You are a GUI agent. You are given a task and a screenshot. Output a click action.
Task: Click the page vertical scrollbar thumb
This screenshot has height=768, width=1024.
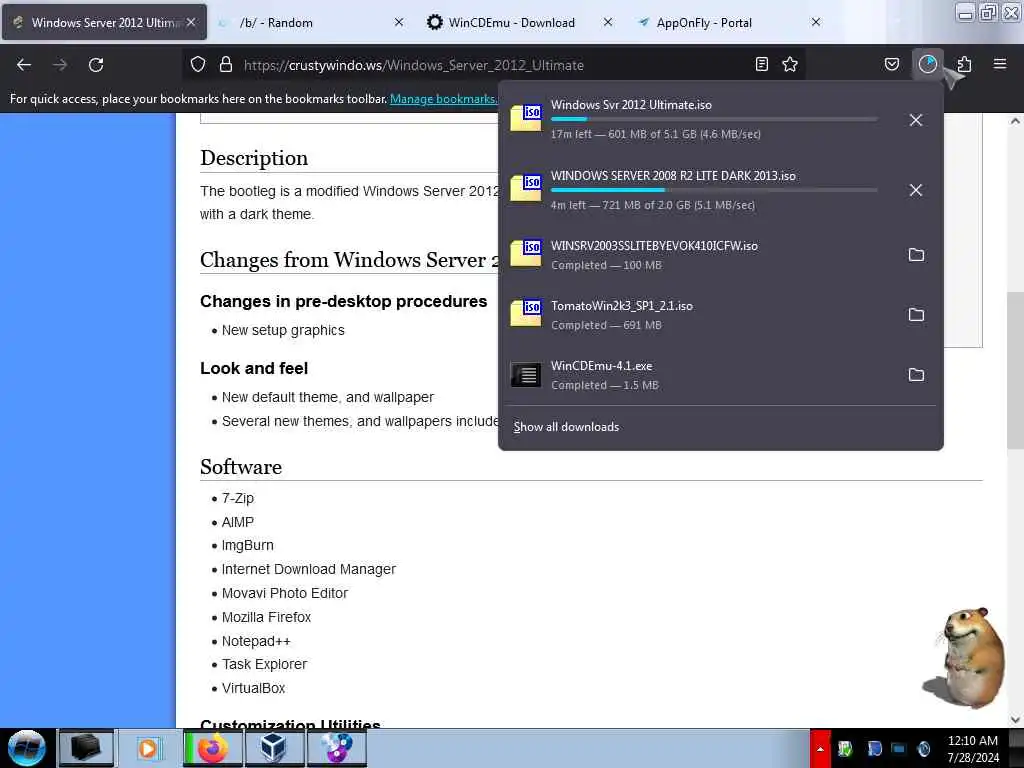(1015, 370)
